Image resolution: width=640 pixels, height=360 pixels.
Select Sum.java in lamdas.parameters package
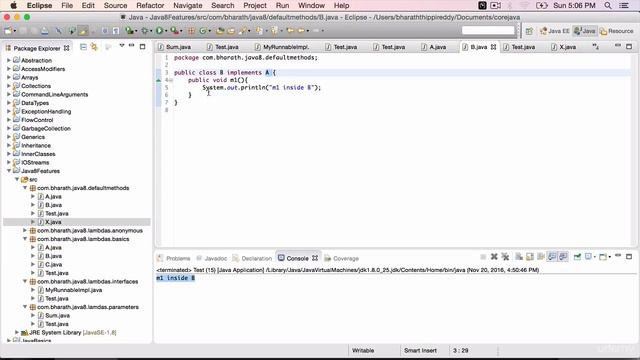coord(57,316)
